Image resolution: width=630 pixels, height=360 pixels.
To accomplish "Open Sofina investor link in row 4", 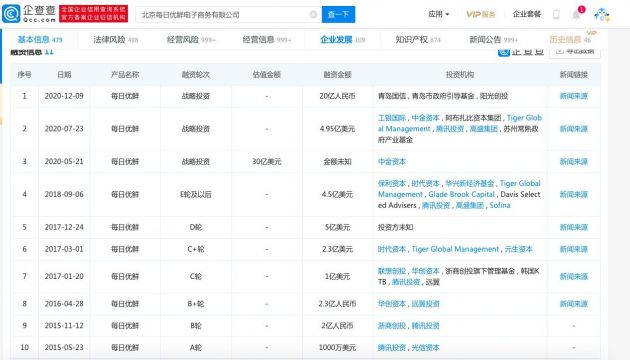I will [x=500, y=205].
